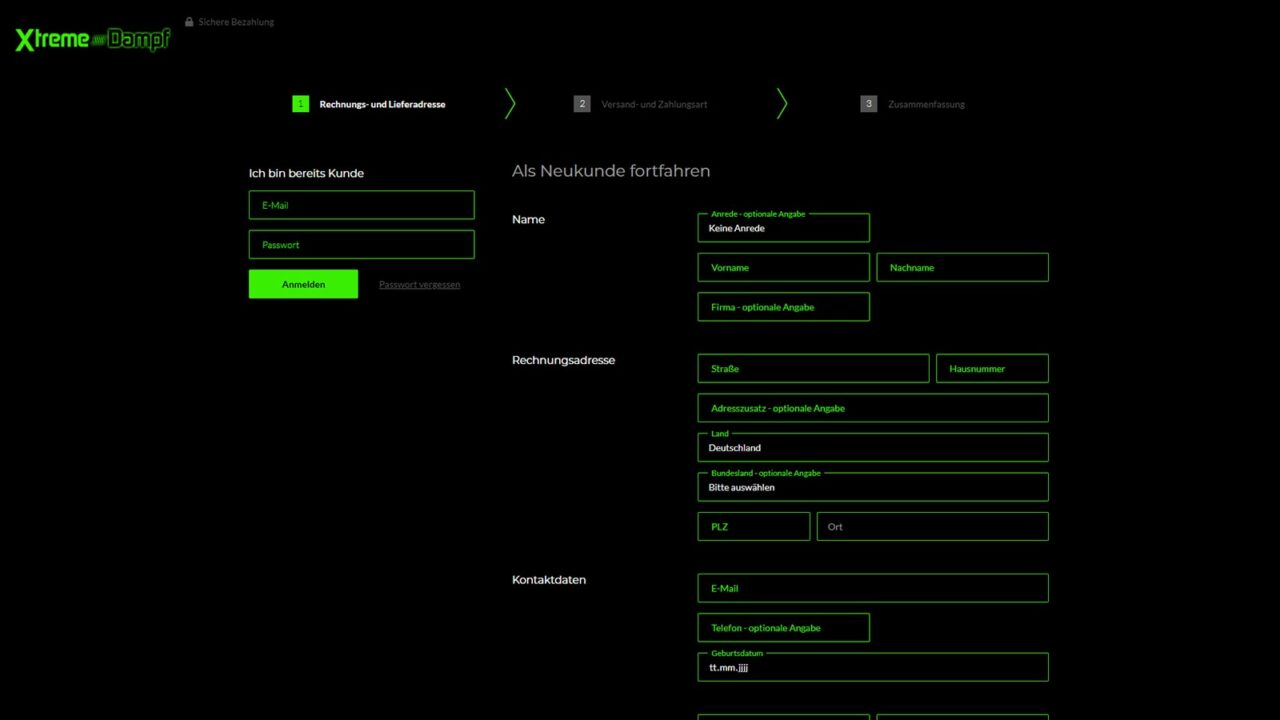Select the Straße input field

coord(813,368)
